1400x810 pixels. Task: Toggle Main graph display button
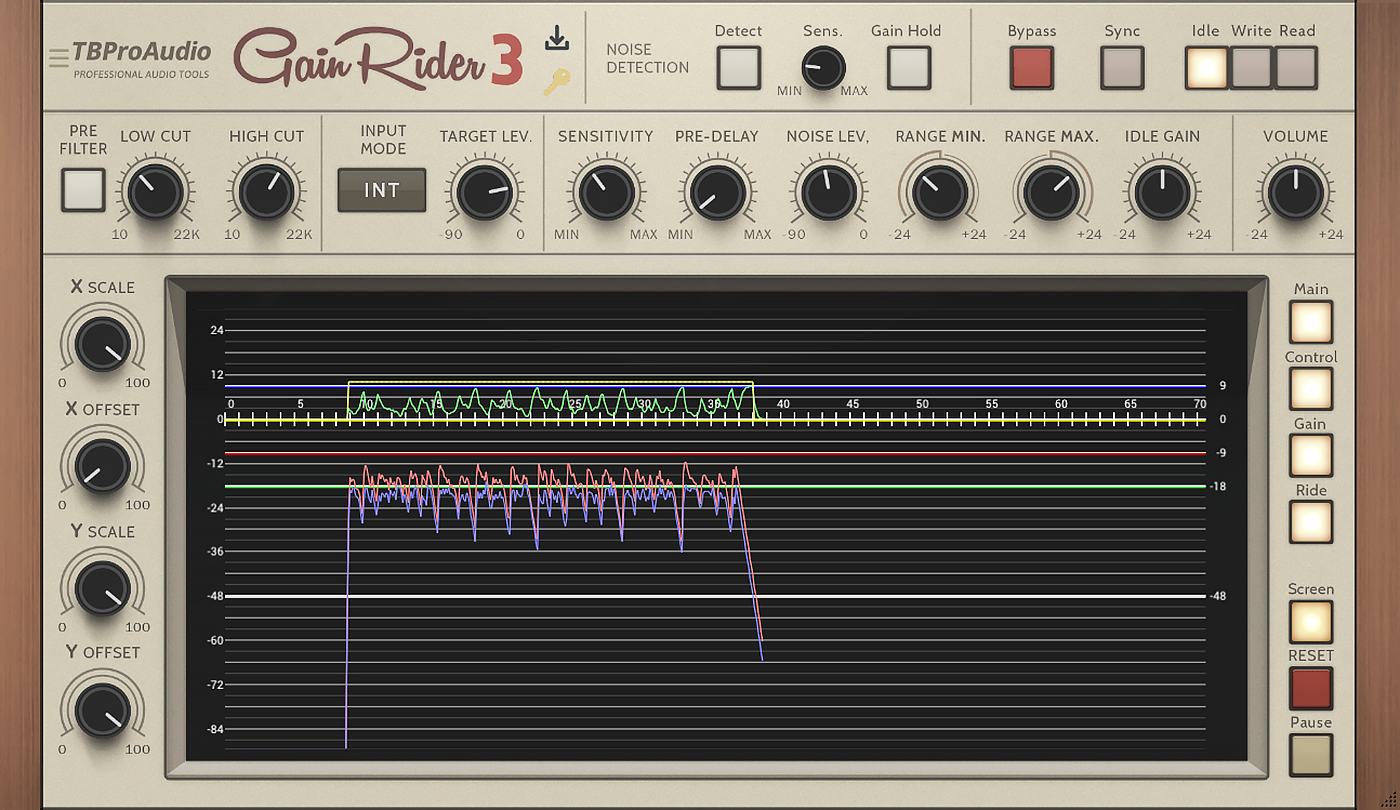(x=1310, y=322)
